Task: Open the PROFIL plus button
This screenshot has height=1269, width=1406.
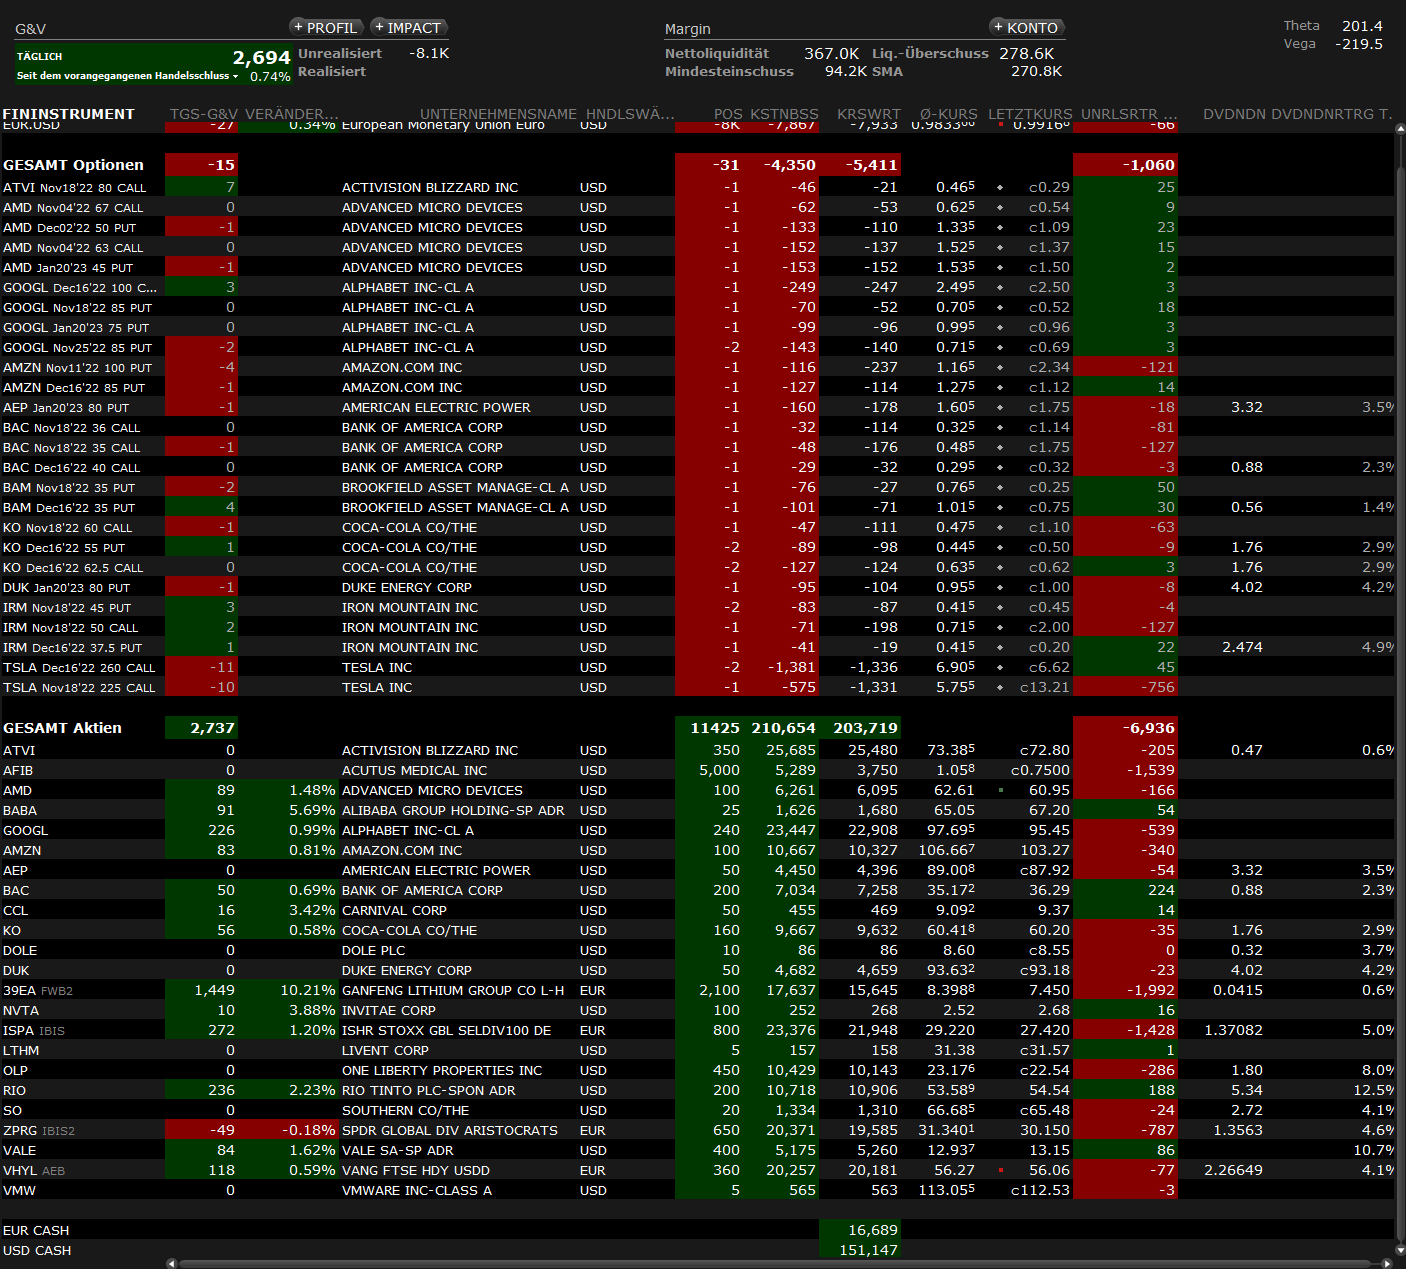Action: pyautogui.click(x=325, y=28)
